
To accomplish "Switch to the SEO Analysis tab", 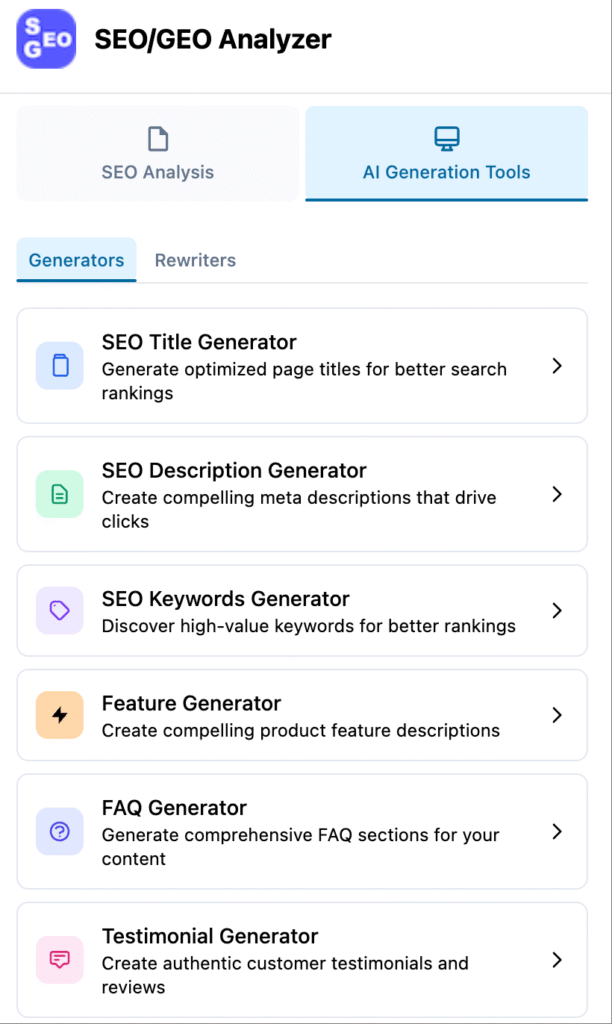I will [157, 155].
